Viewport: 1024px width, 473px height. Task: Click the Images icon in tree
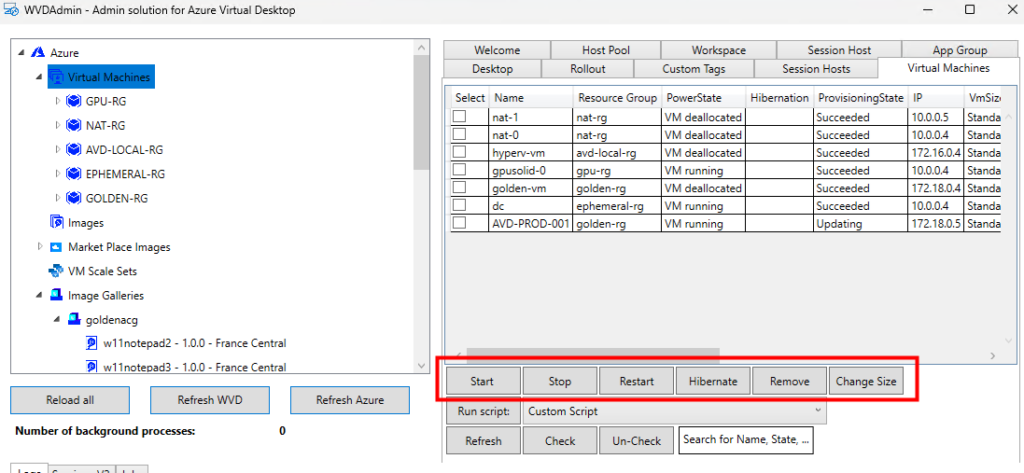tap(56, 223)
